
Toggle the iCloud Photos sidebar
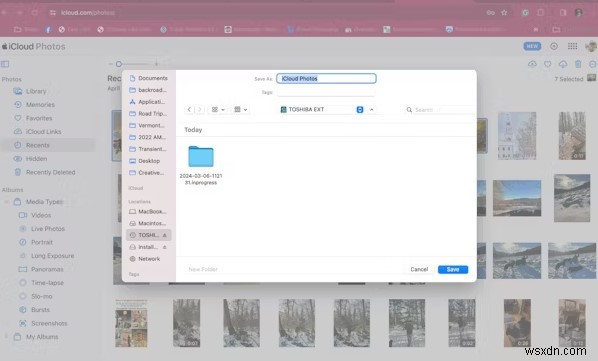tap(5, 64)
